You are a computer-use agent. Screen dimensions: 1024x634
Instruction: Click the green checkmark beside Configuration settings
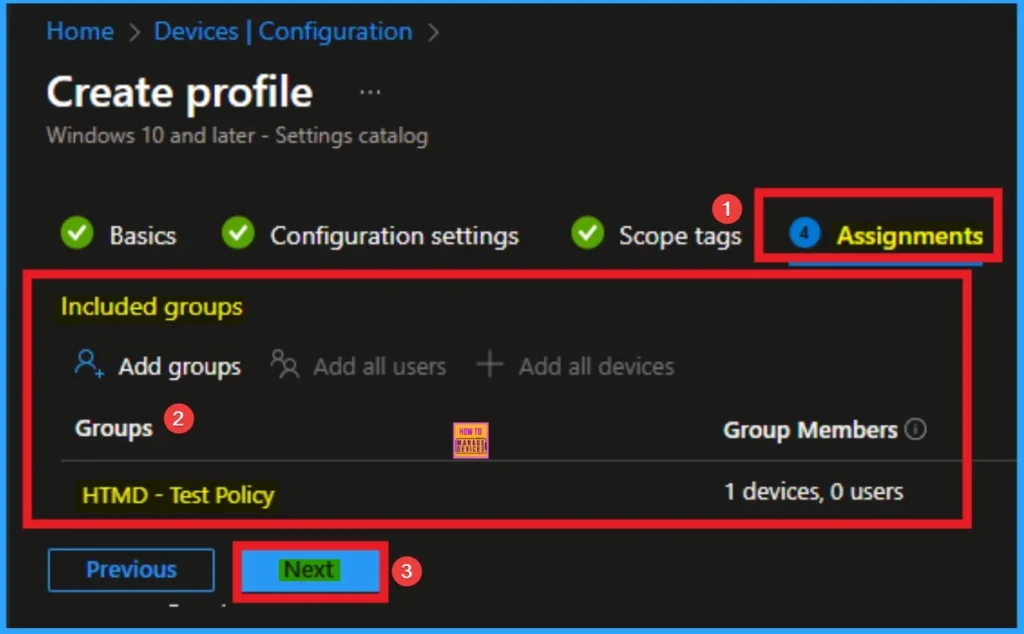coord(237,234)
